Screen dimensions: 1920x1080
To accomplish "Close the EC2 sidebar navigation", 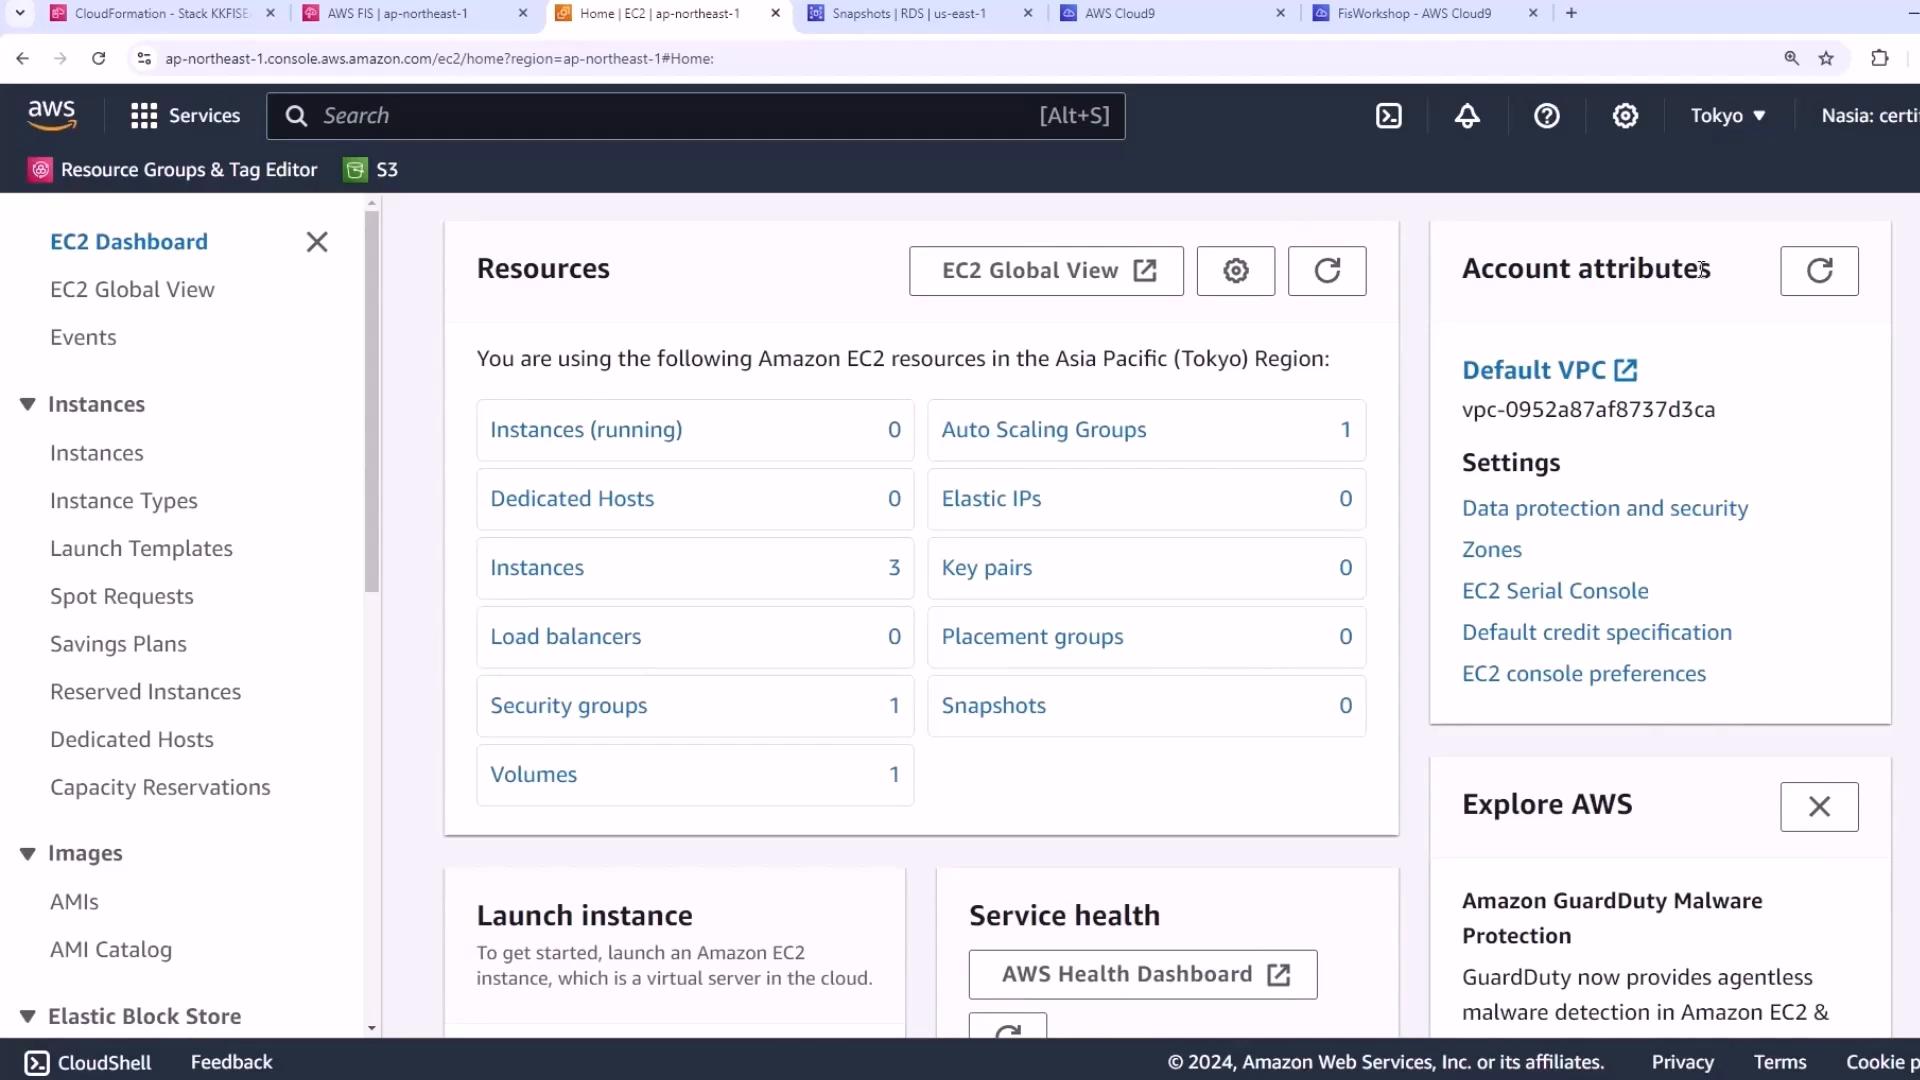I will tap(317, 242).
